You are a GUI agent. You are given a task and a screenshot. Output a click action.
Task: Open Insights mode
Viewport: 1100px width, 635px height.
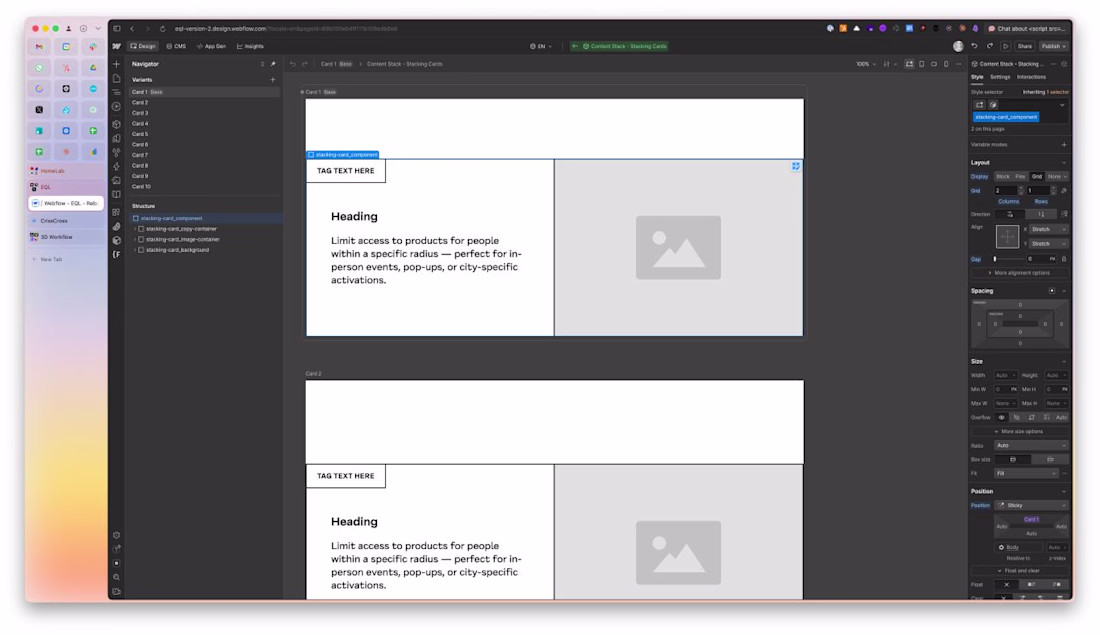[x=250, y=46]
